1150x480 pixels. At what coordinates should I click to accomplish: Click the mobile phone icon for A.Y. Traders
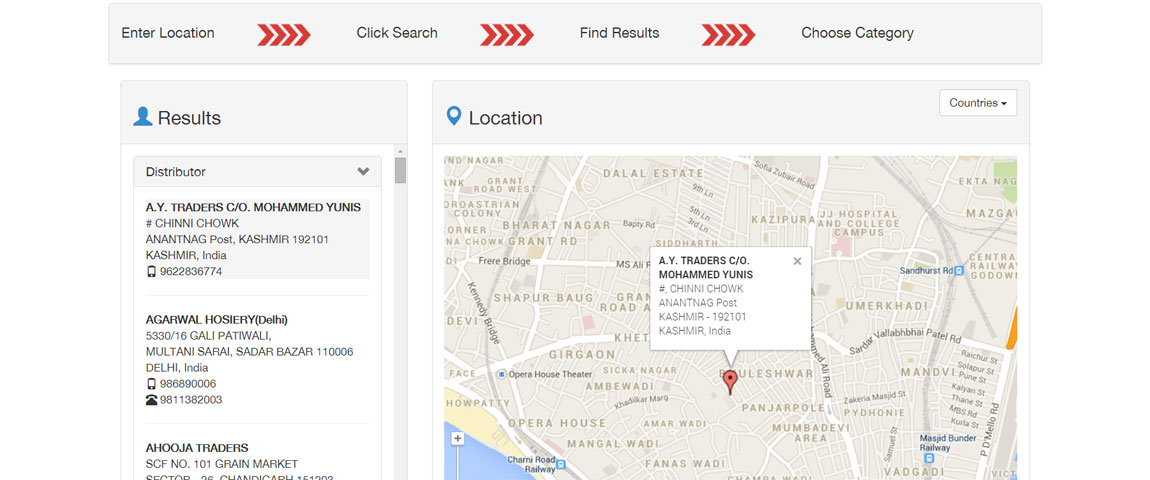point(151,272)
